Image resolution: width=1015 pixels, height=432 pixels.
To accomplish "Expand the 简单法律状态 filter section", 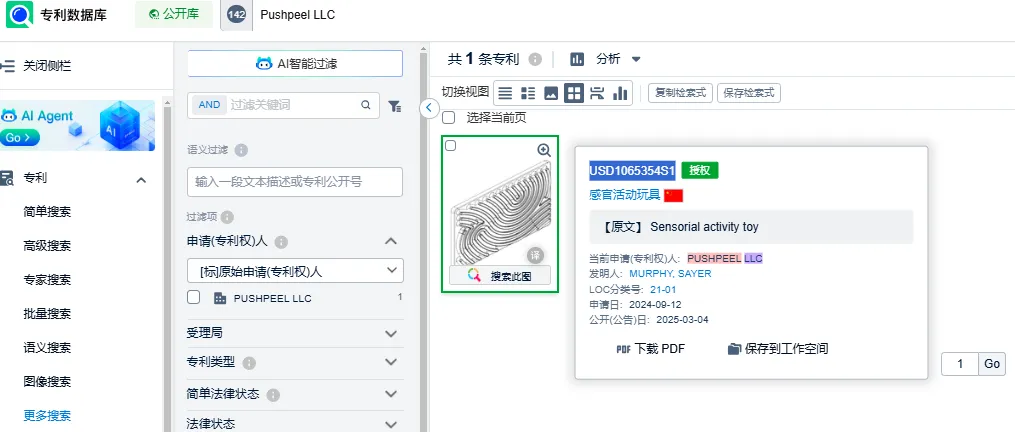I will pyautogui.click(x=390, y=394).
